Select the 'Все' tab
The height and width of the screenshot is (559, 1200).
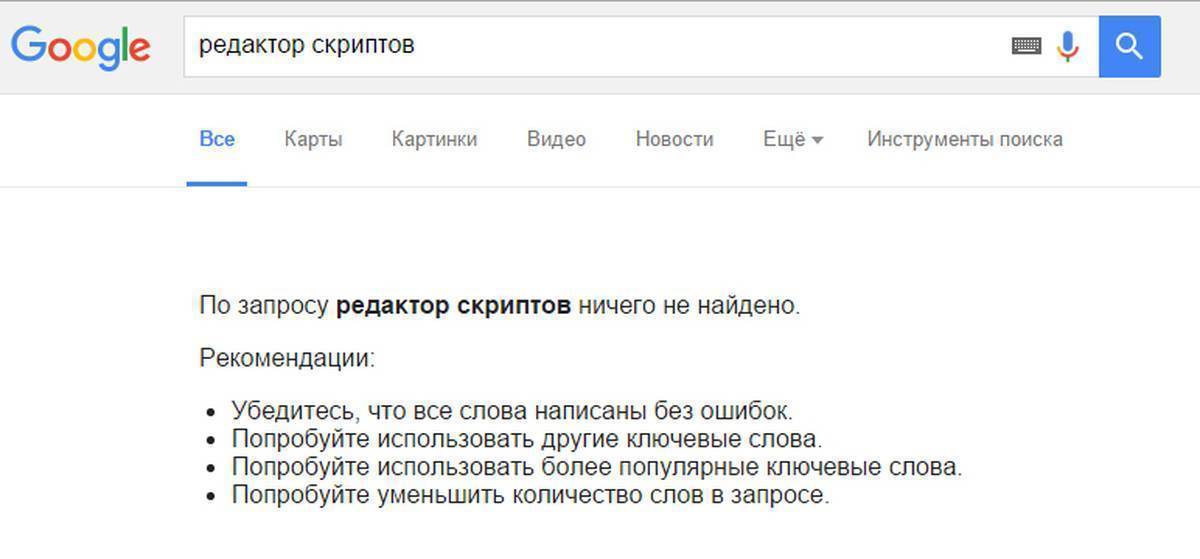click(217, 139)
